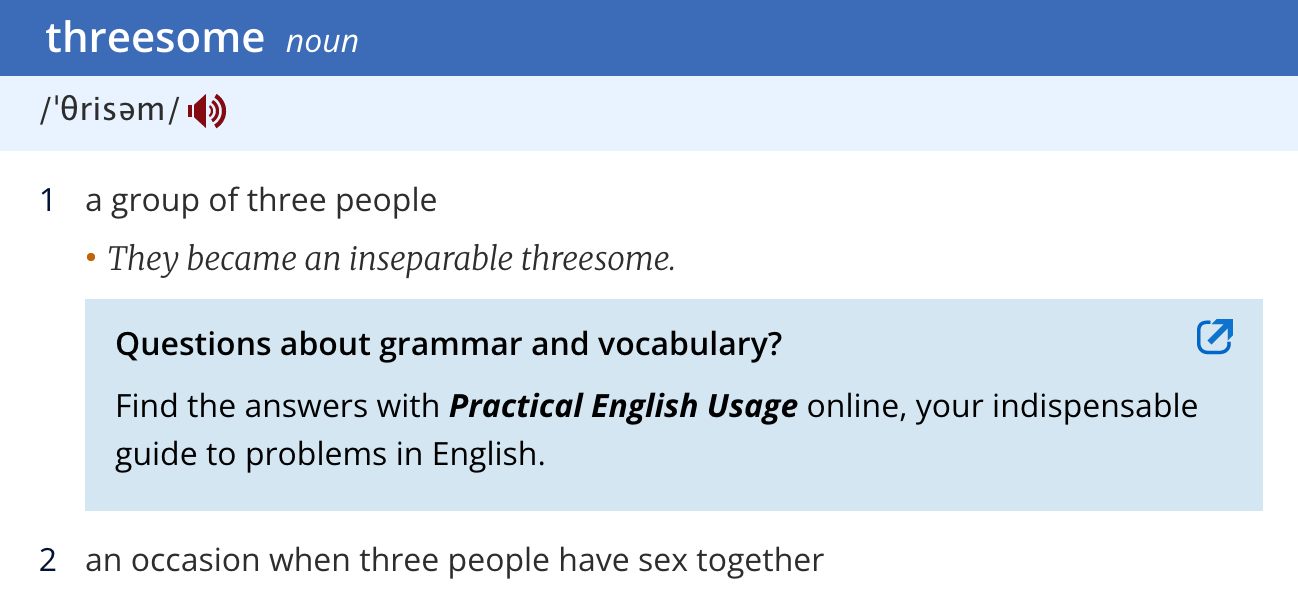The image size is (1298, 614).
Task: Select sense number 2
Action: (x=47, y=560)
